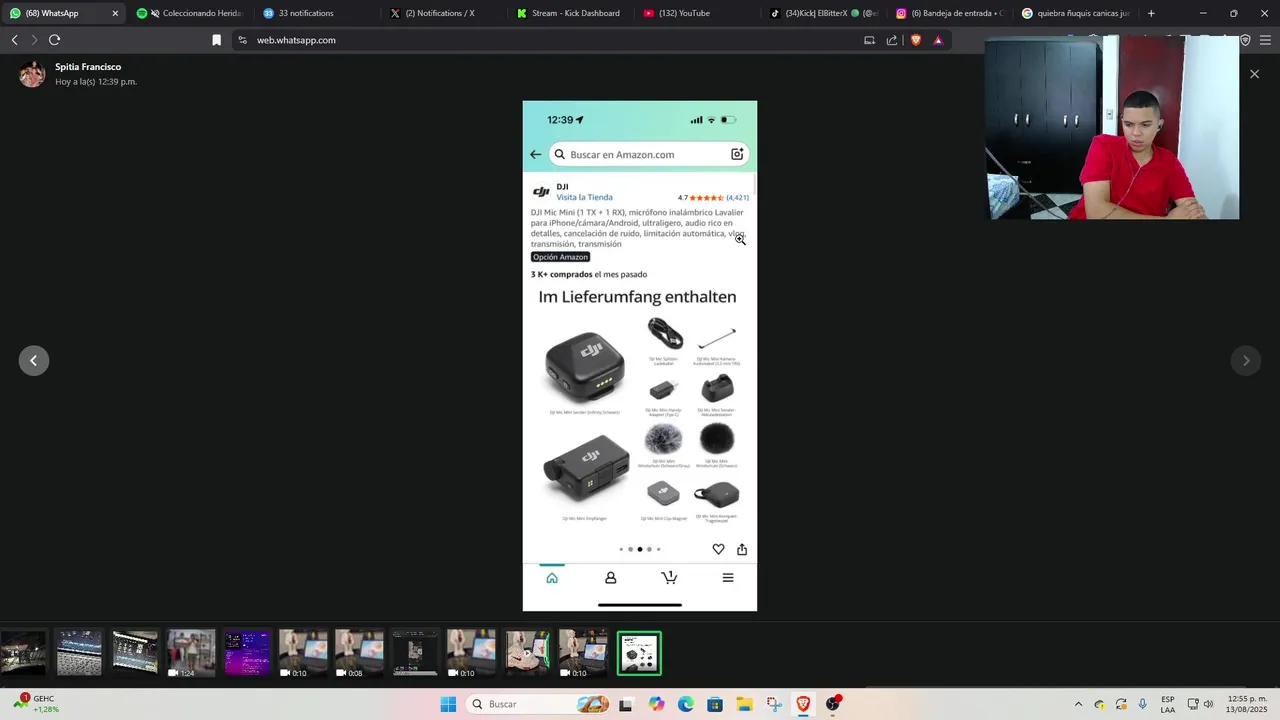Click the Brave Rewards triangle icon
This screenshot has height=720, width=1280.
pyautogui.click(x=938, y=40)
